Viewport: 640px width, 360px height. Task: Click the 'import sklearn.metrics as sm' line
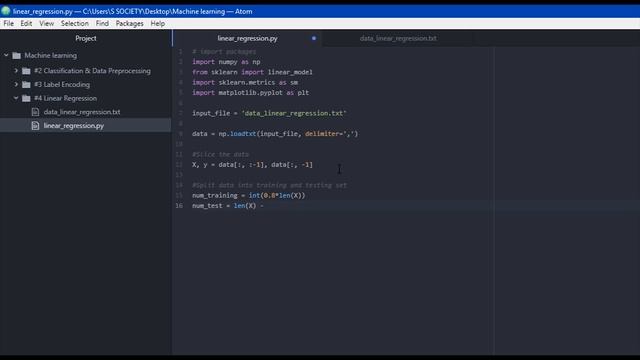click(245, 82)
